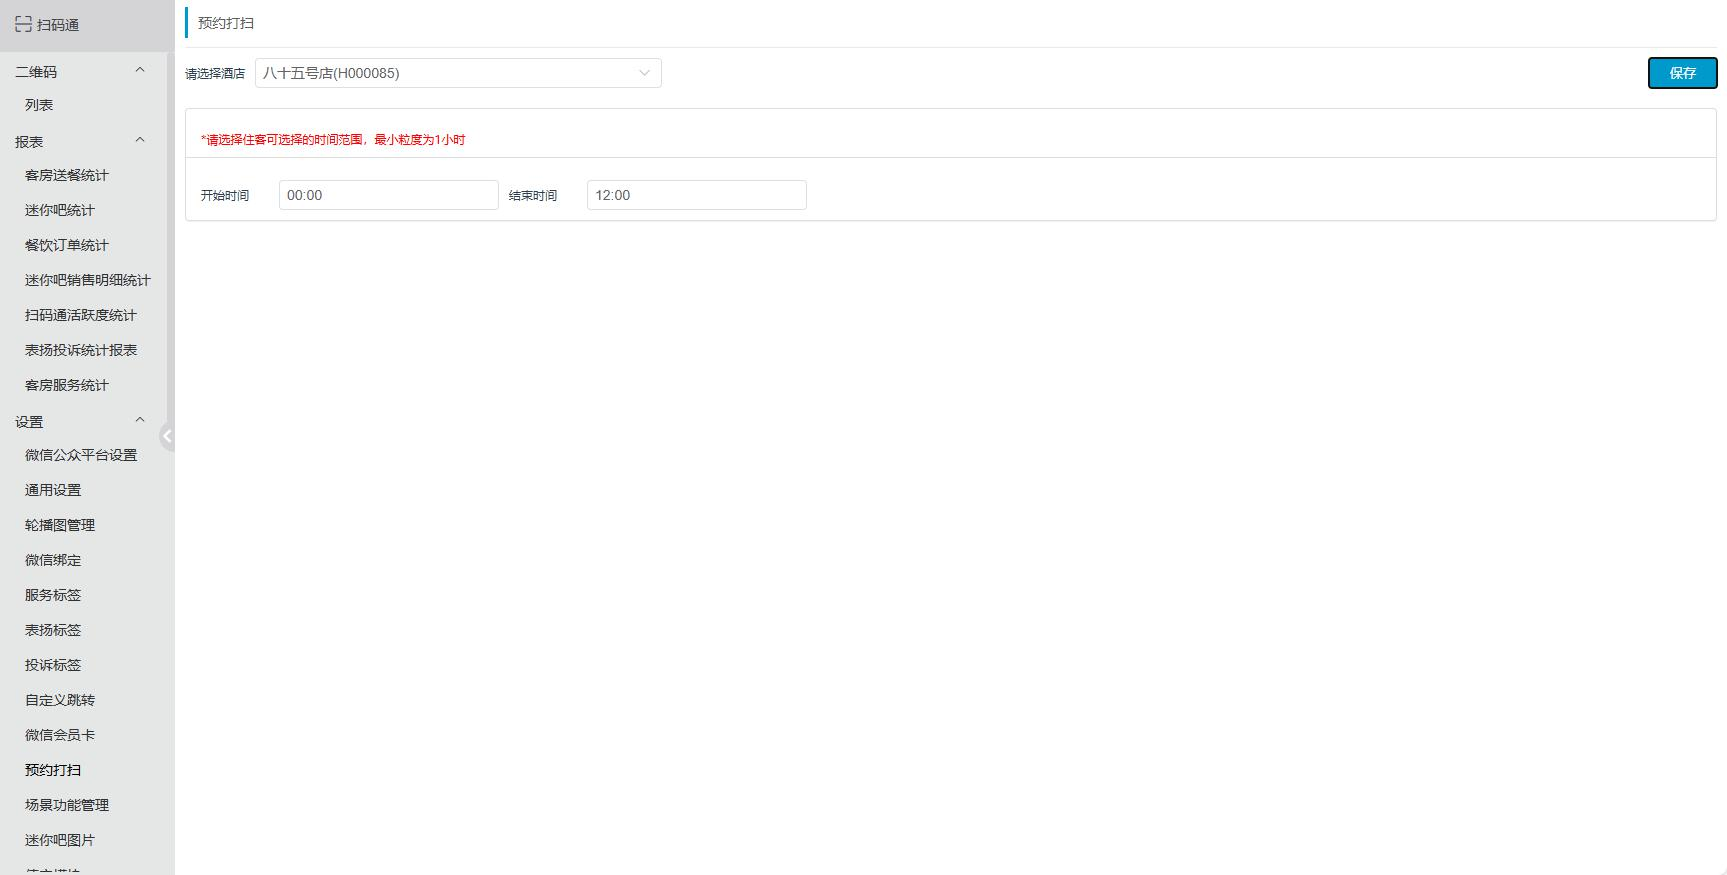Open 表扬投诉统计报表 in sidebar
Viewport: 1727px width, 875px height.
[81, 350]
